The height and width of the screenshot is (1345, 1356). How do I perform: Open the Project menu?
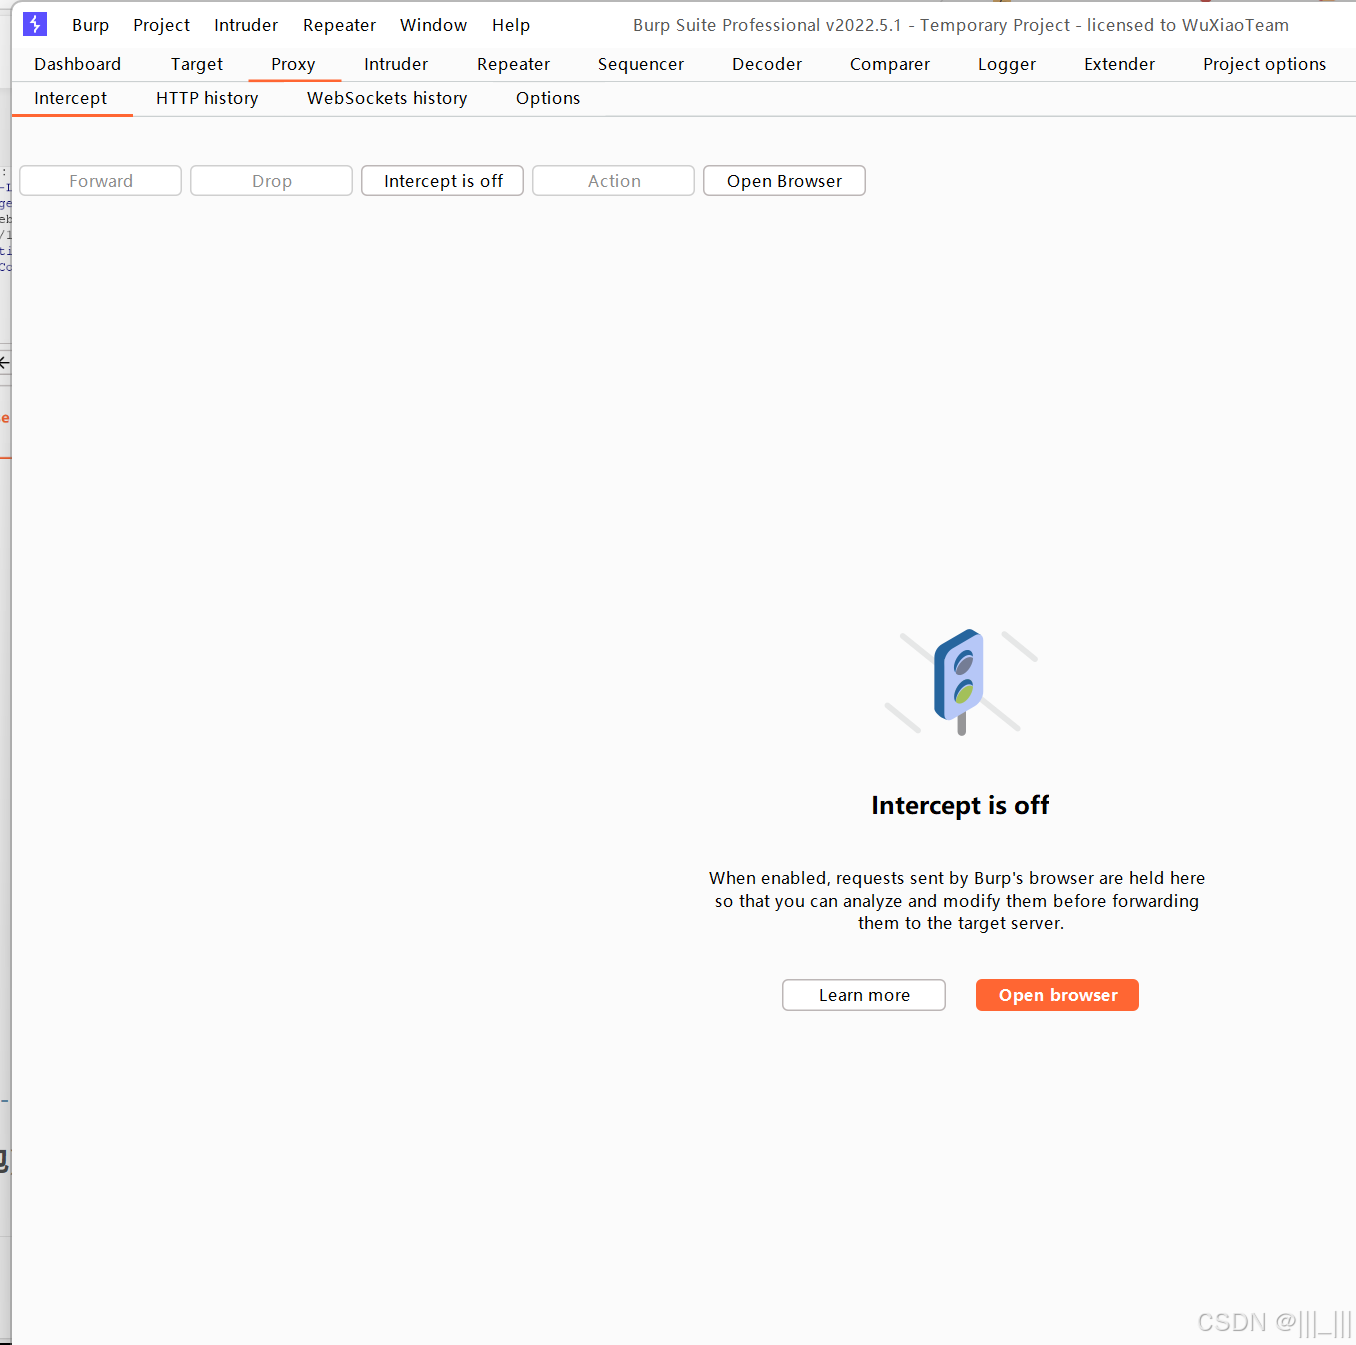[161, 25]
